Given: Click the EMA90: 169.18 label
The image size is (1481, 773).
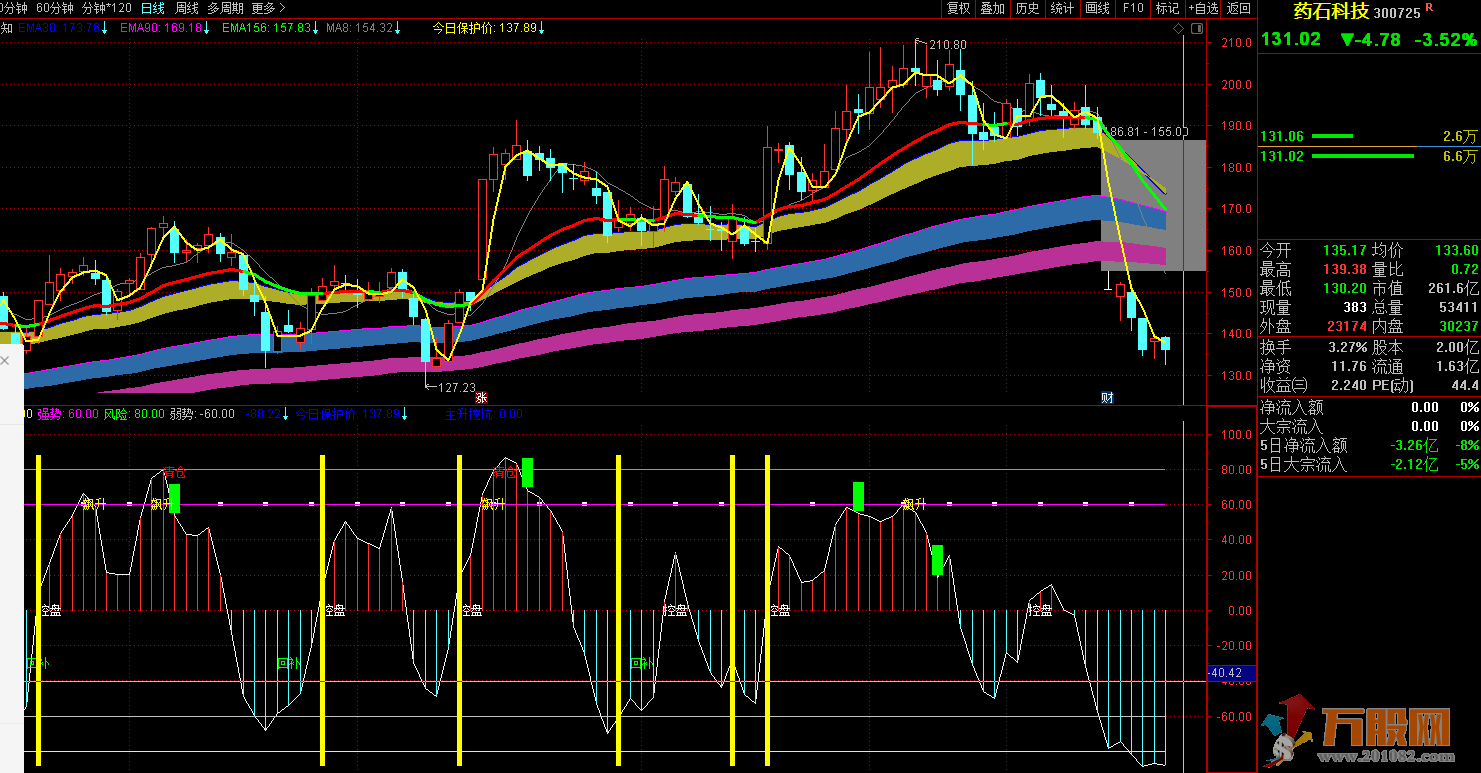Looking at the screenshot, I should (x=161, y=28).
